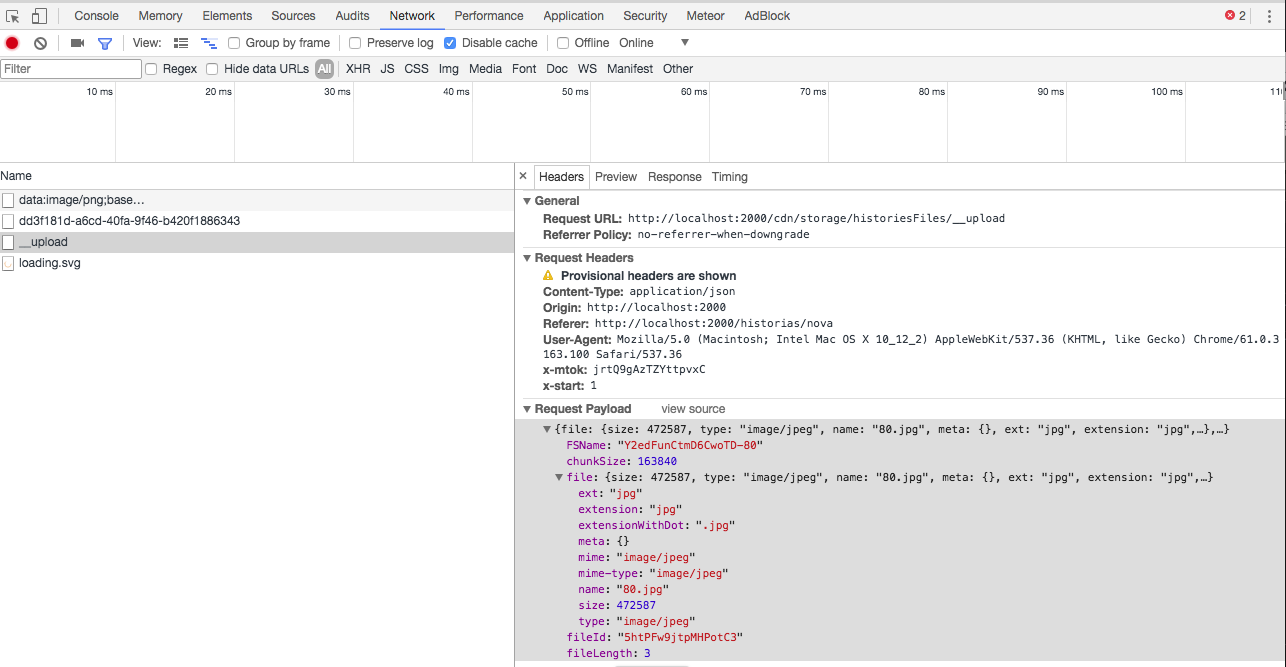Collapse the Request Headers section
The width and height of the screenshot is (1286, 667).
point(527,257)
